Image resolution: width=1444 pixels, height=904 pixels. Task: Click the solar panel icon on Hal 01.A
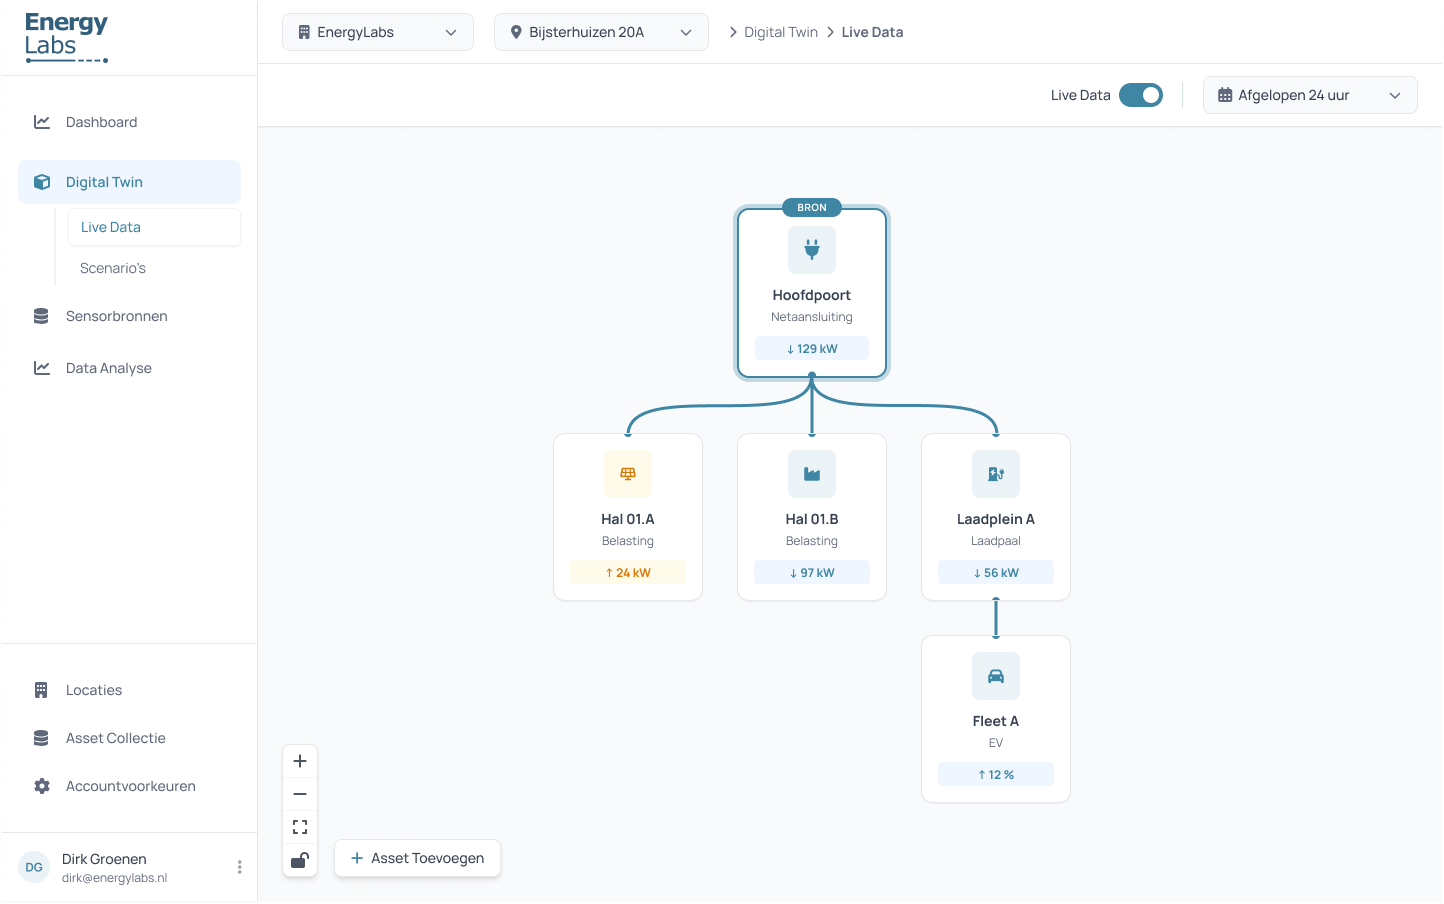pos(627,473)
